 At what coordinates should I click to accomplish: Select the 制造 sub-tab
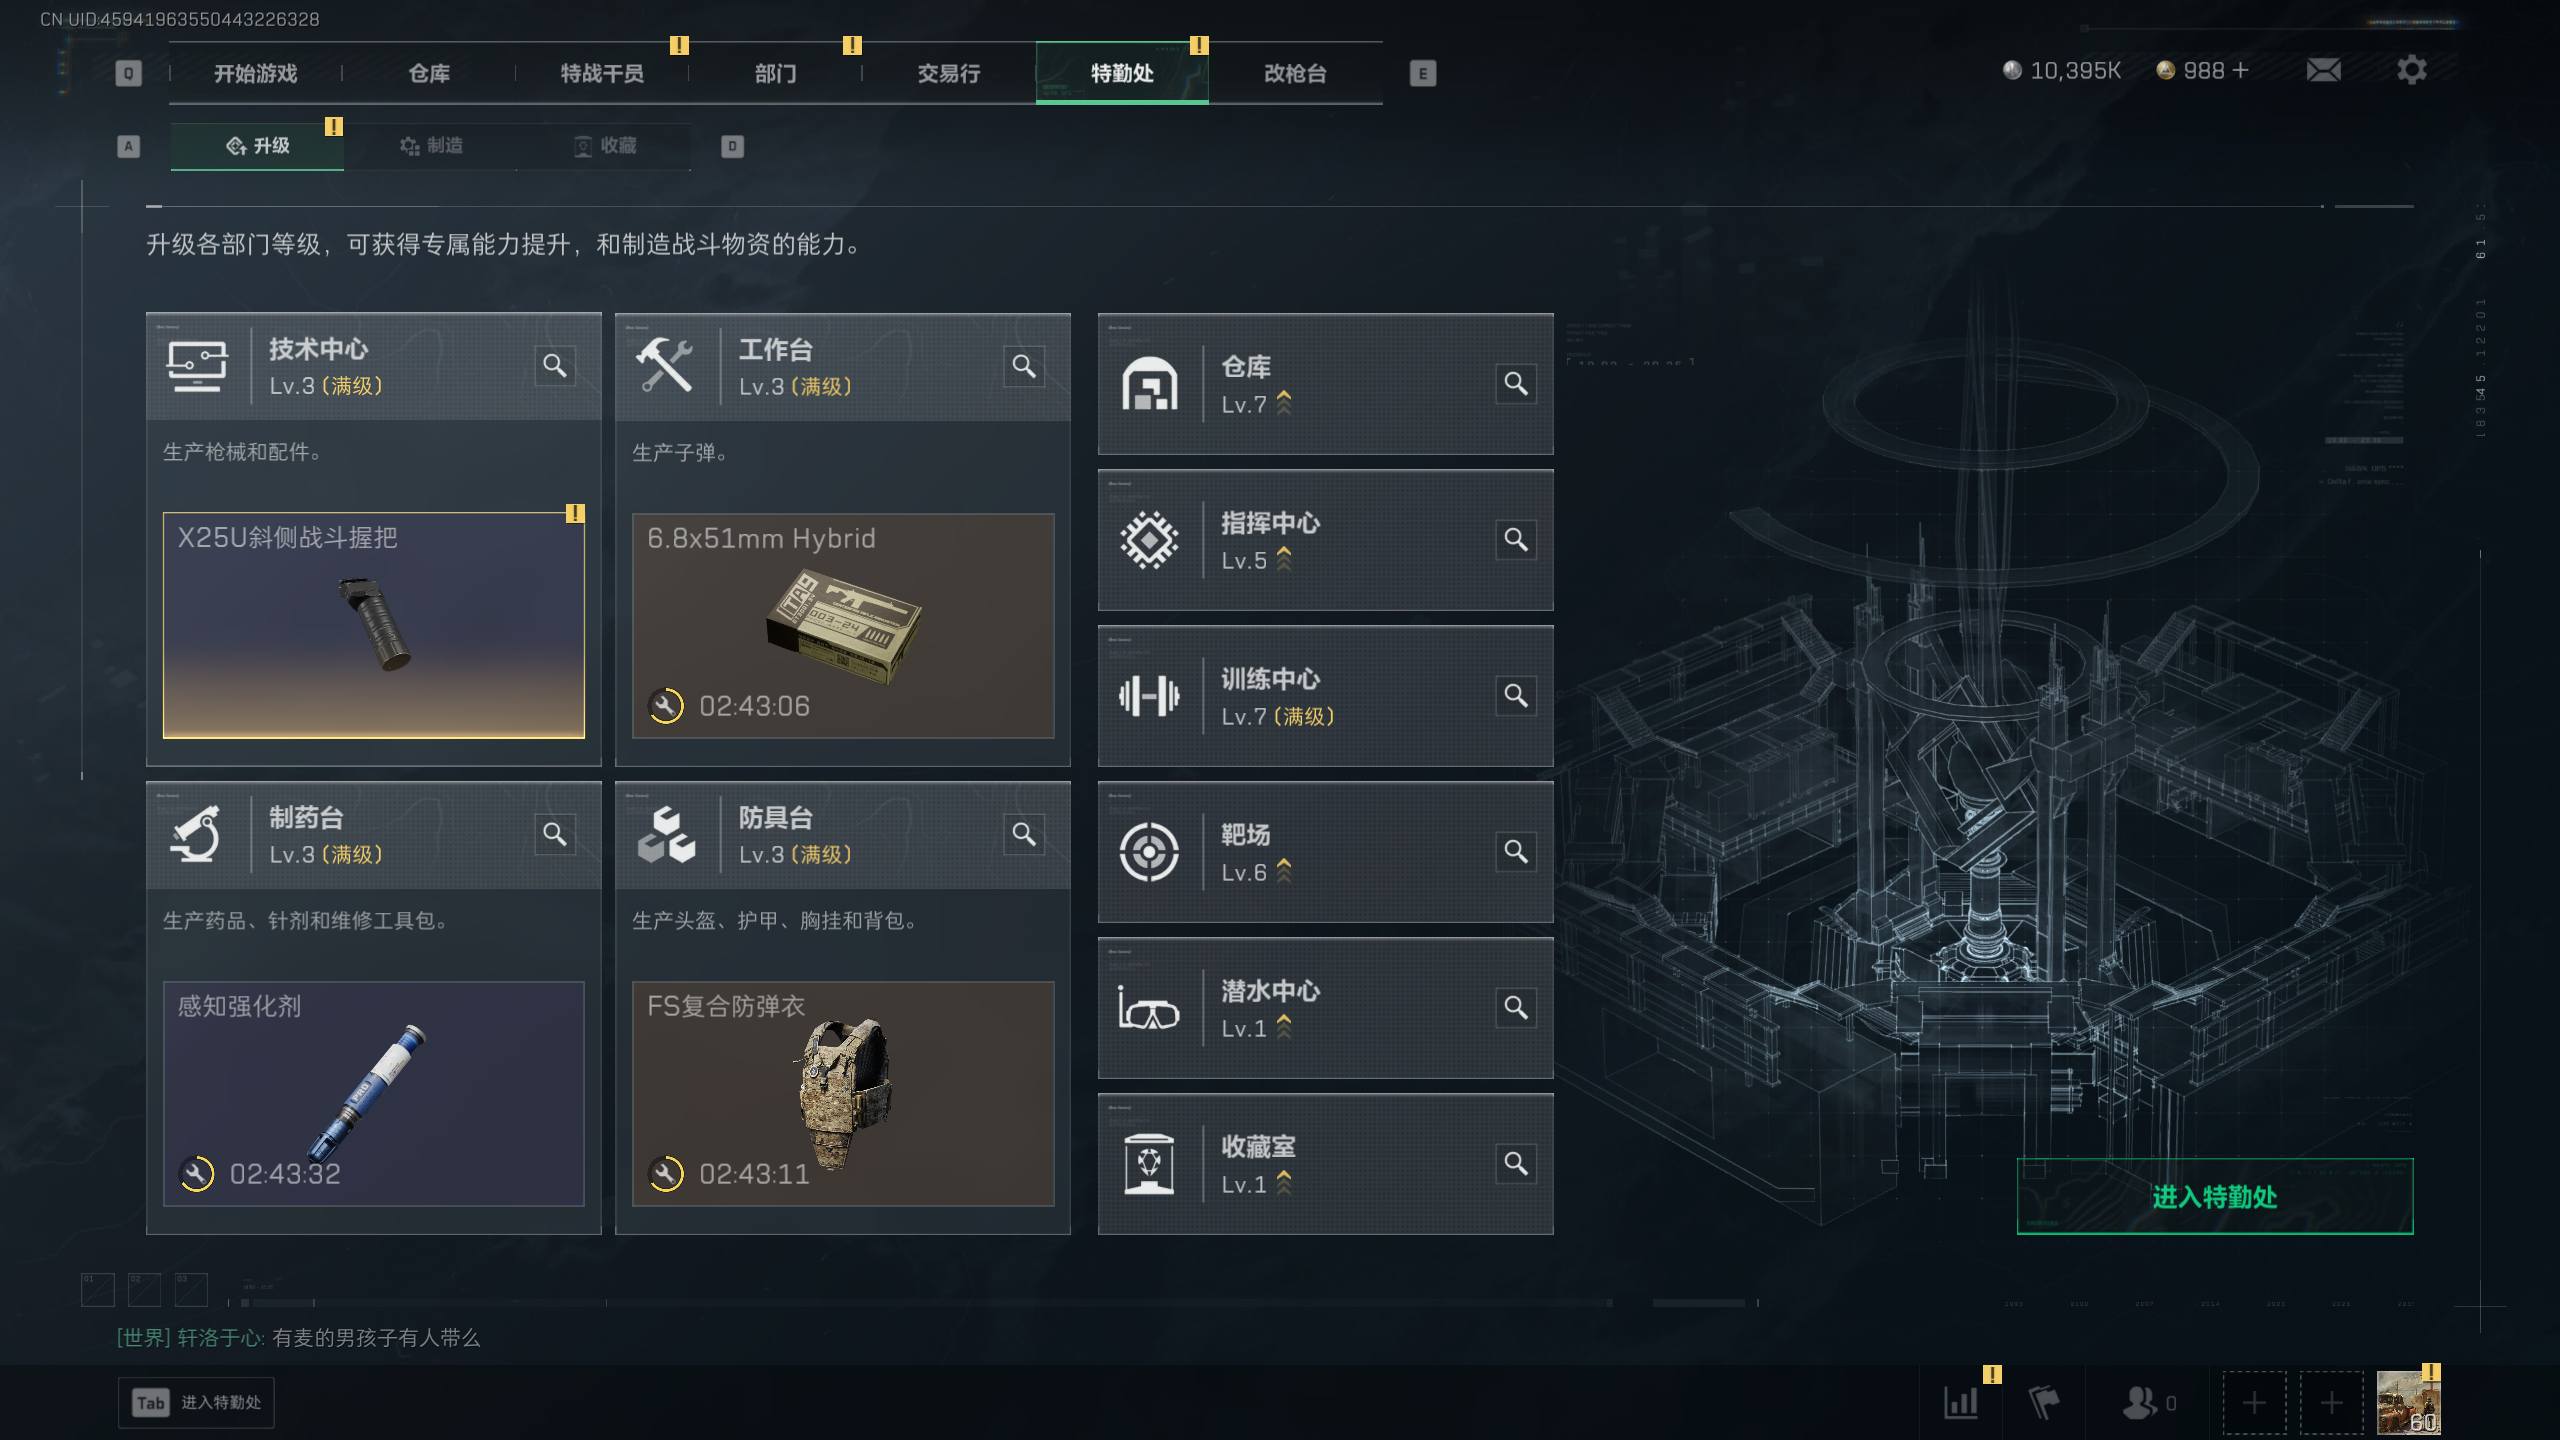[x=431, y=146]
